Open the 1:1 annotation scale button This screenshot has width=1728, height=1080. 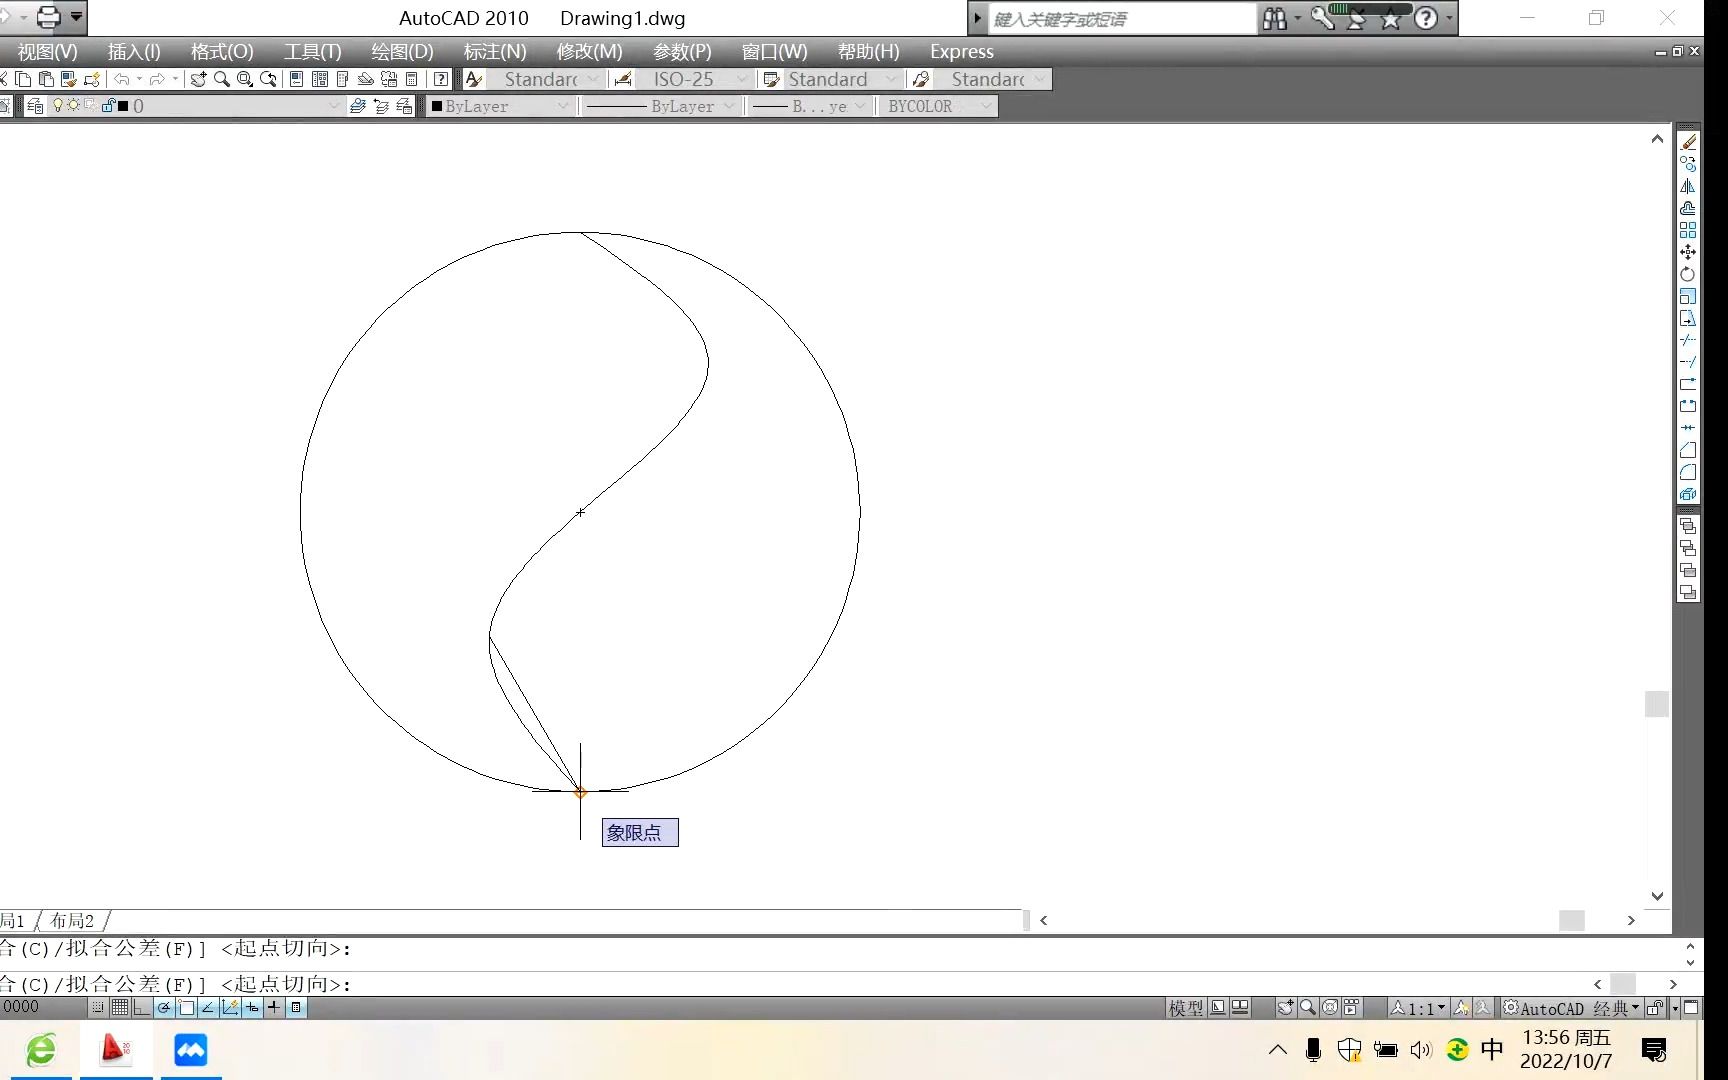coord(1417,1008)
